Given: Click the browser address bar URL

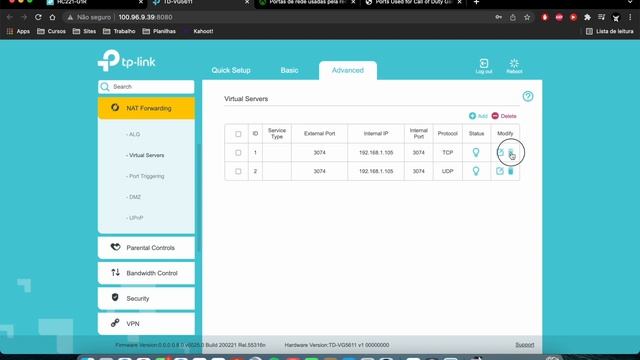Looking at the screenshot, I should point(145,17).
